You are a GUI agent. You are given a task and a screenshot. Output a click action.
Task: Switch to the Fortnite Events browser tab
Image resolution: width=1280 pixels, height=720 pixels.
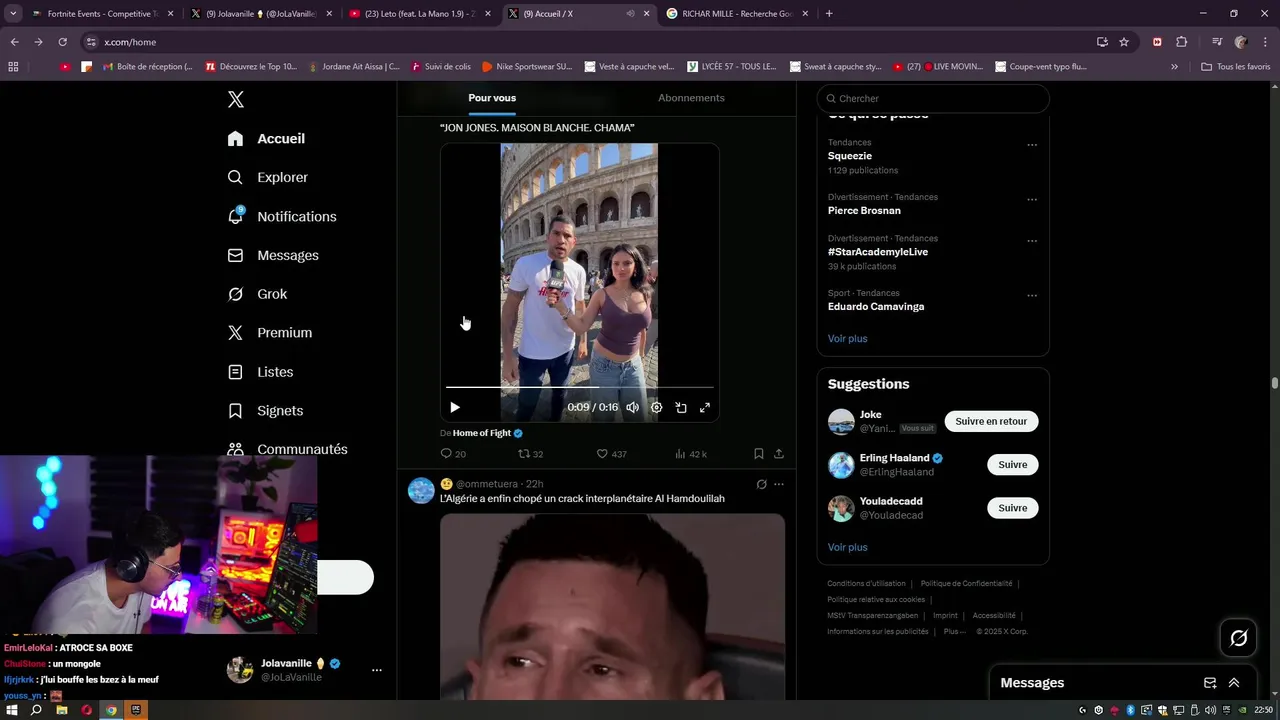click(103, 14)
